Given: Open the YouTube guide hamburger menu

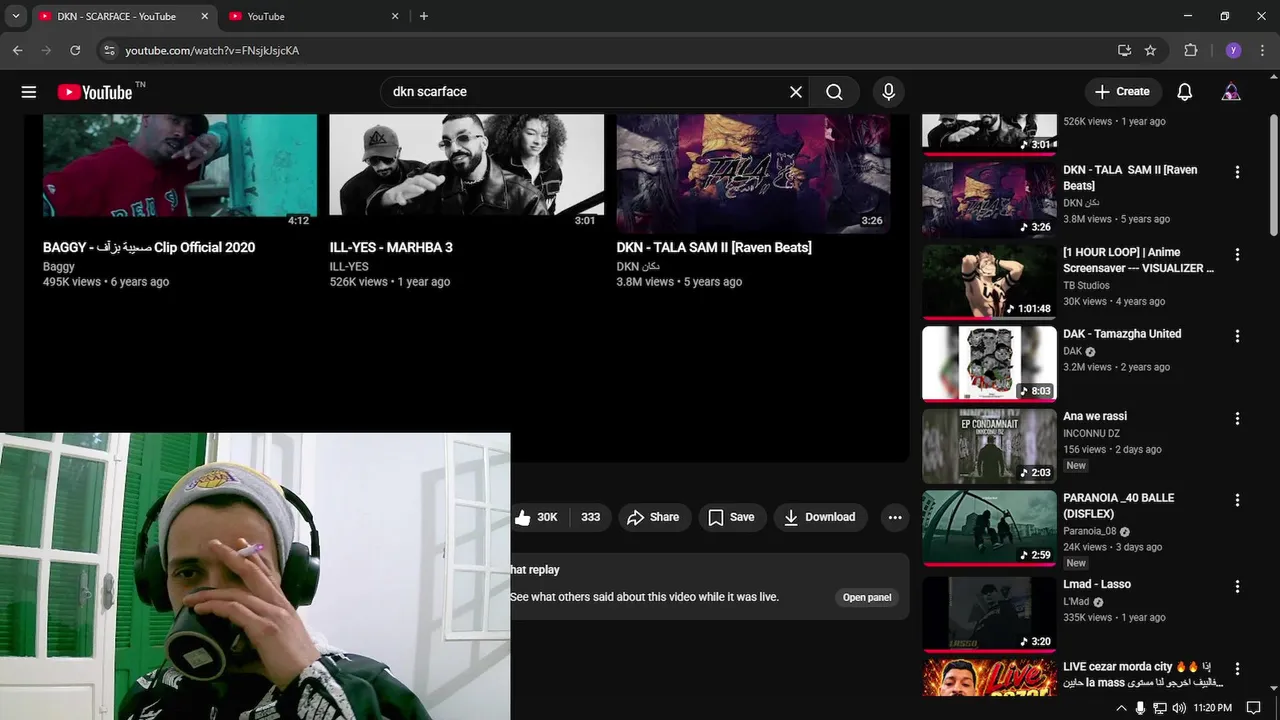Looking at the screenshot, I should [29, 92].
